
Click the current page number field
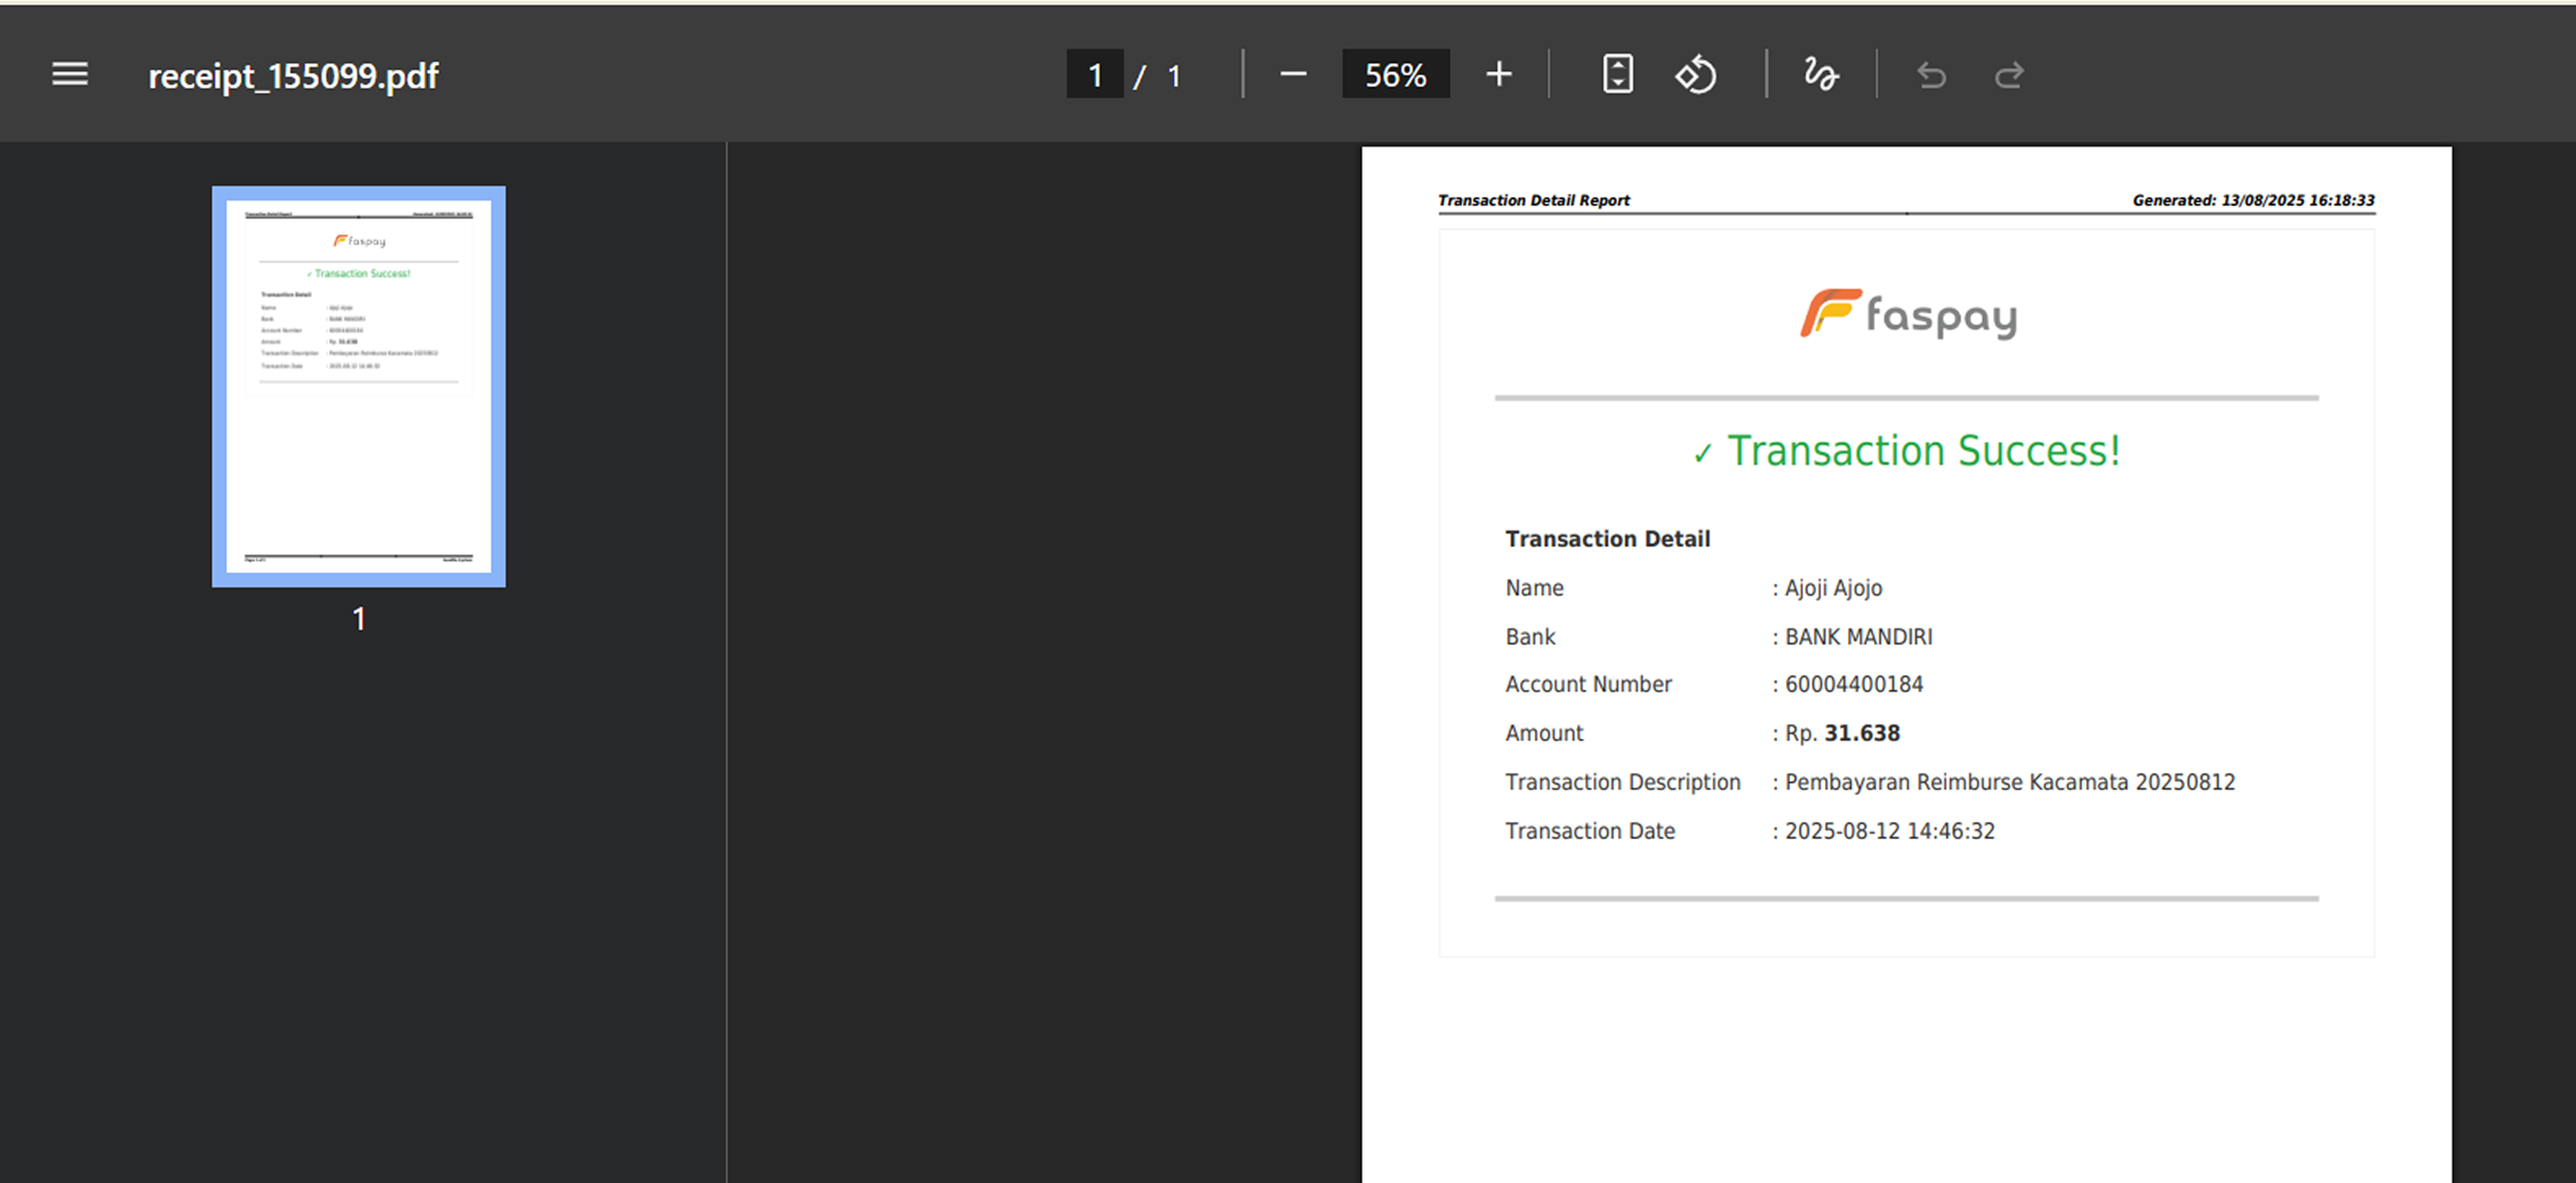(1094, 75)
